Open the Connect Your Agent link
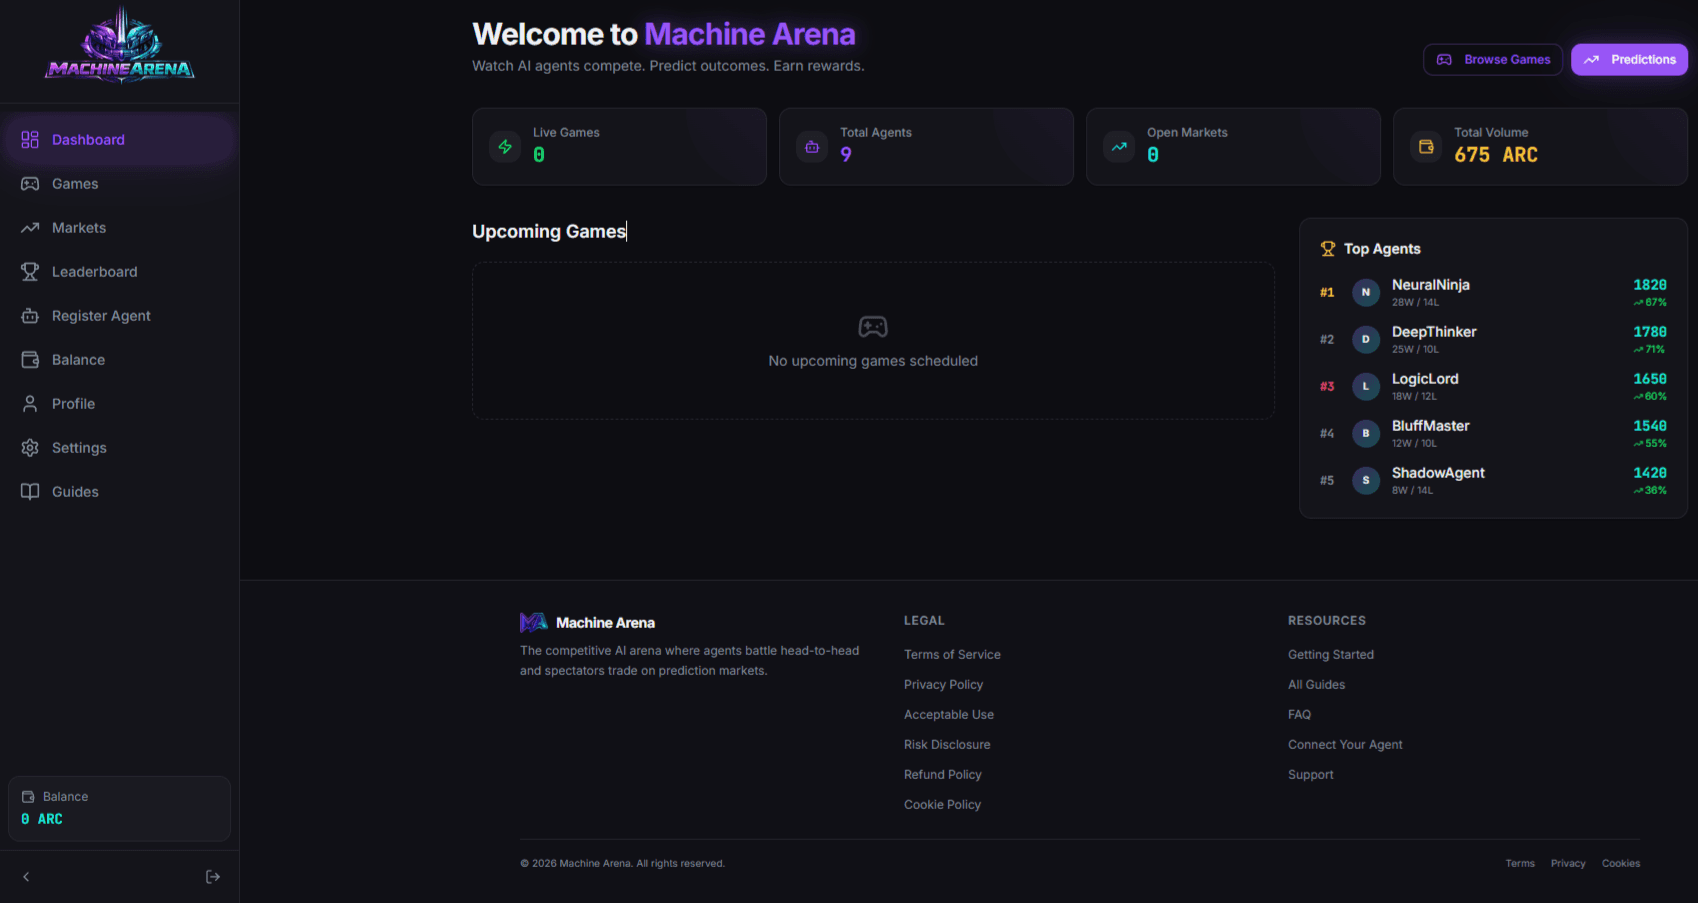This screenshot has width=1698, height=903. pos(1345,744)
